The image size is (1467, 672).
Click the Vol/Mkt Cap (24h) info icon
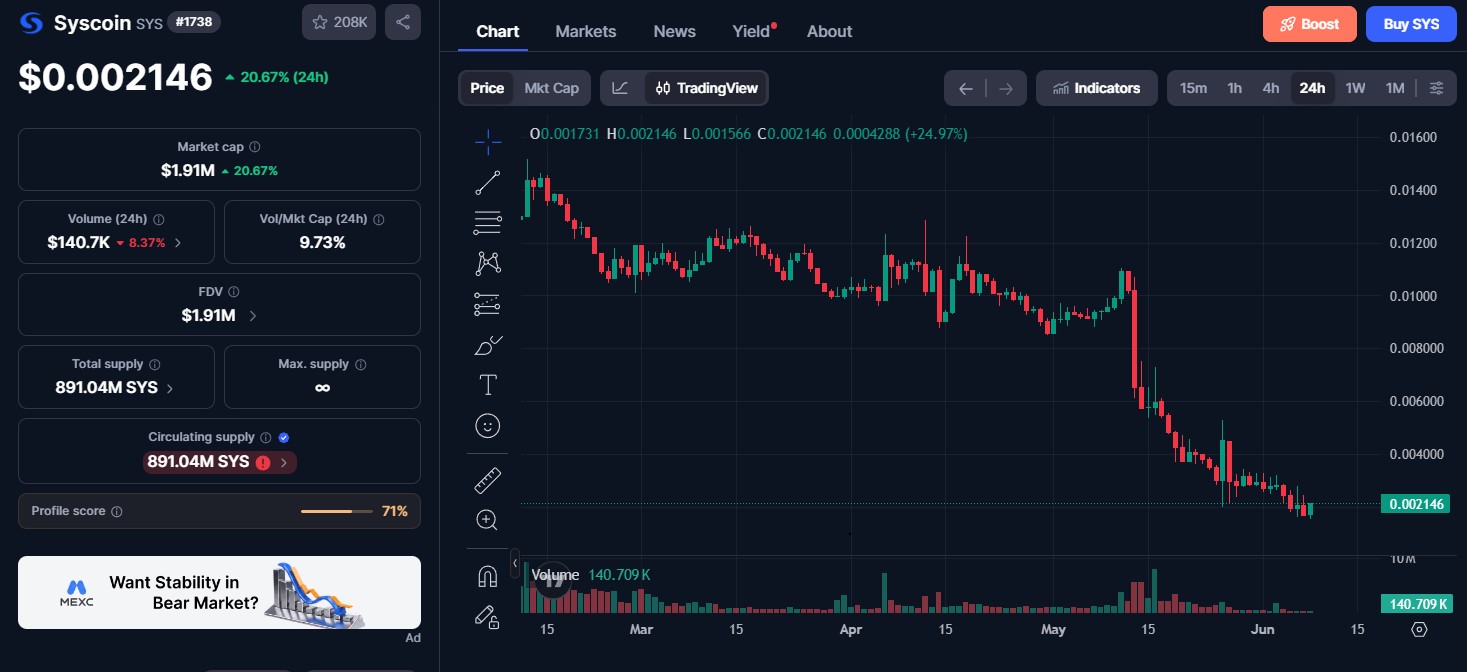(378, 219)
